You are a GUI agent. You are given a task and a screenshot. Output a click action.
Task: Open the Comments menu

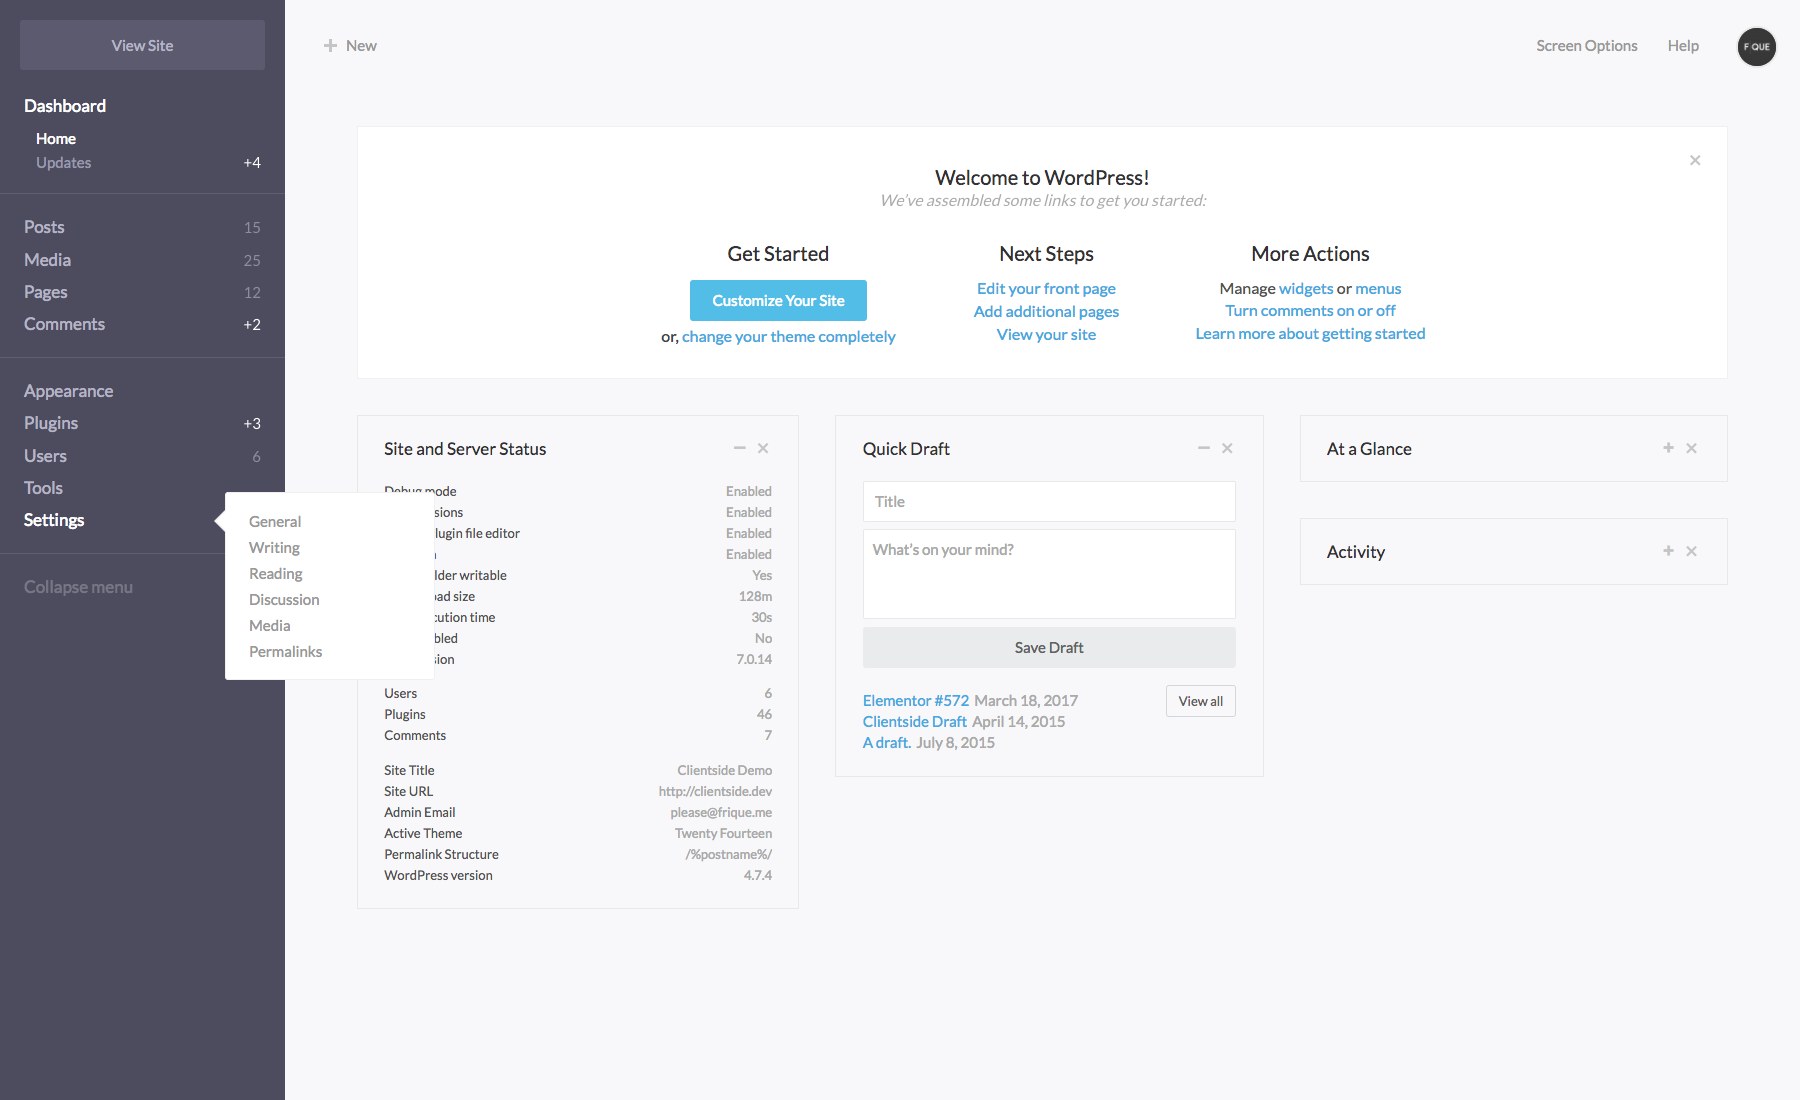[64, 324]
